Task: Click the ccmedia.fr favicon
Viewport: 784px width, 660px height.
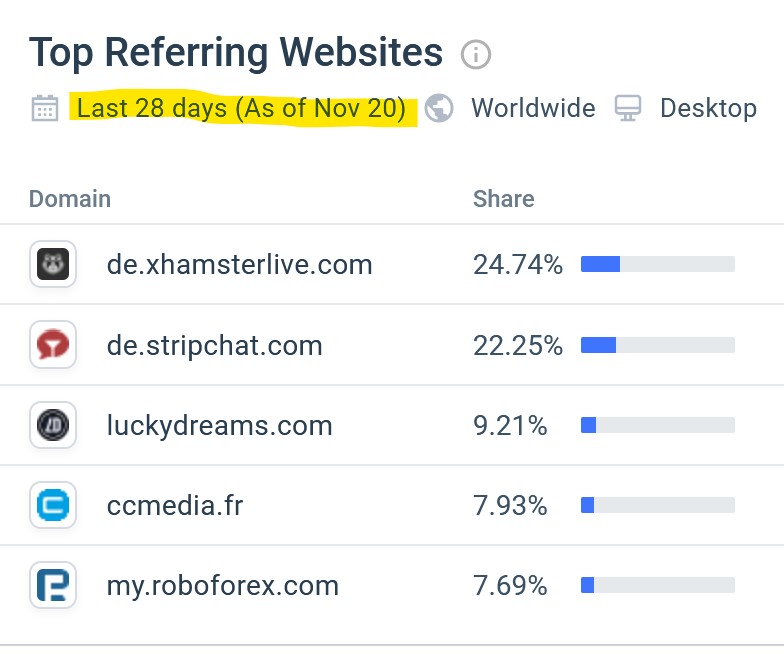Action: pos(53,505)
